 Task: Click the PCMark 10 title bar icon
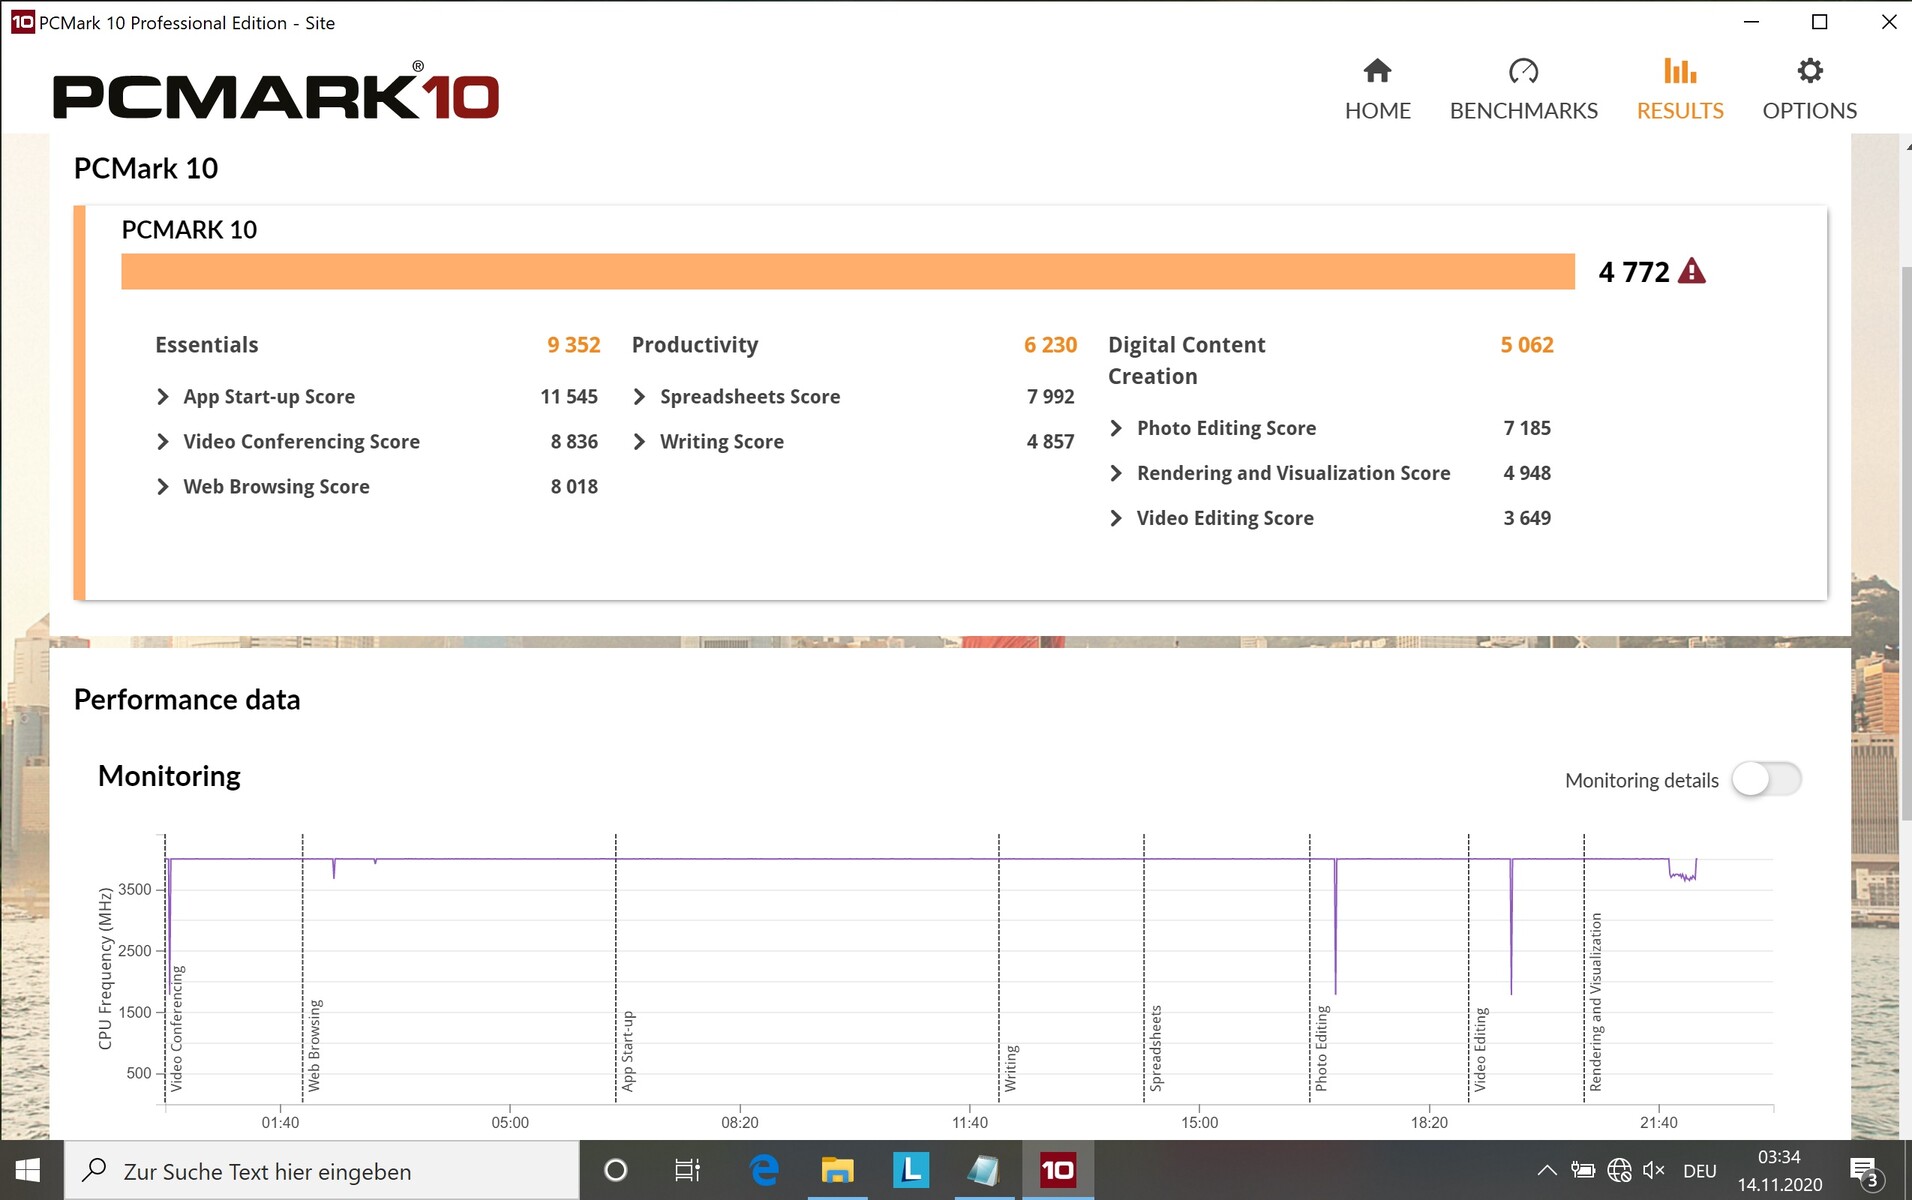(x=22, y=22)
